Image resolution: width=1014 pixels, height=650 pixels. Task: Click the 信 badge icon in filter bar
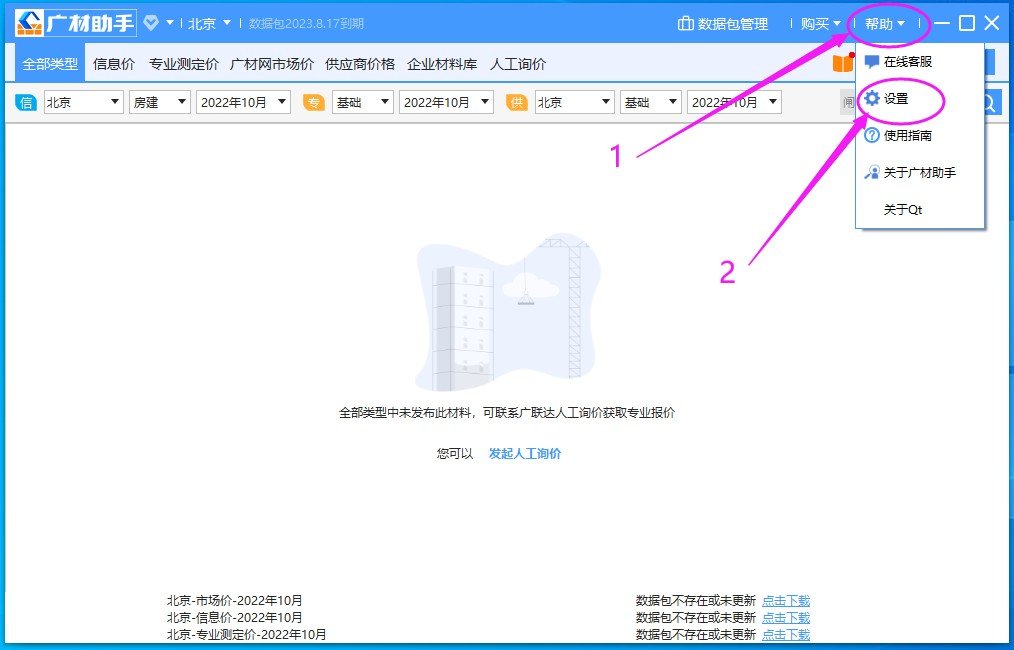pos(26,101)
